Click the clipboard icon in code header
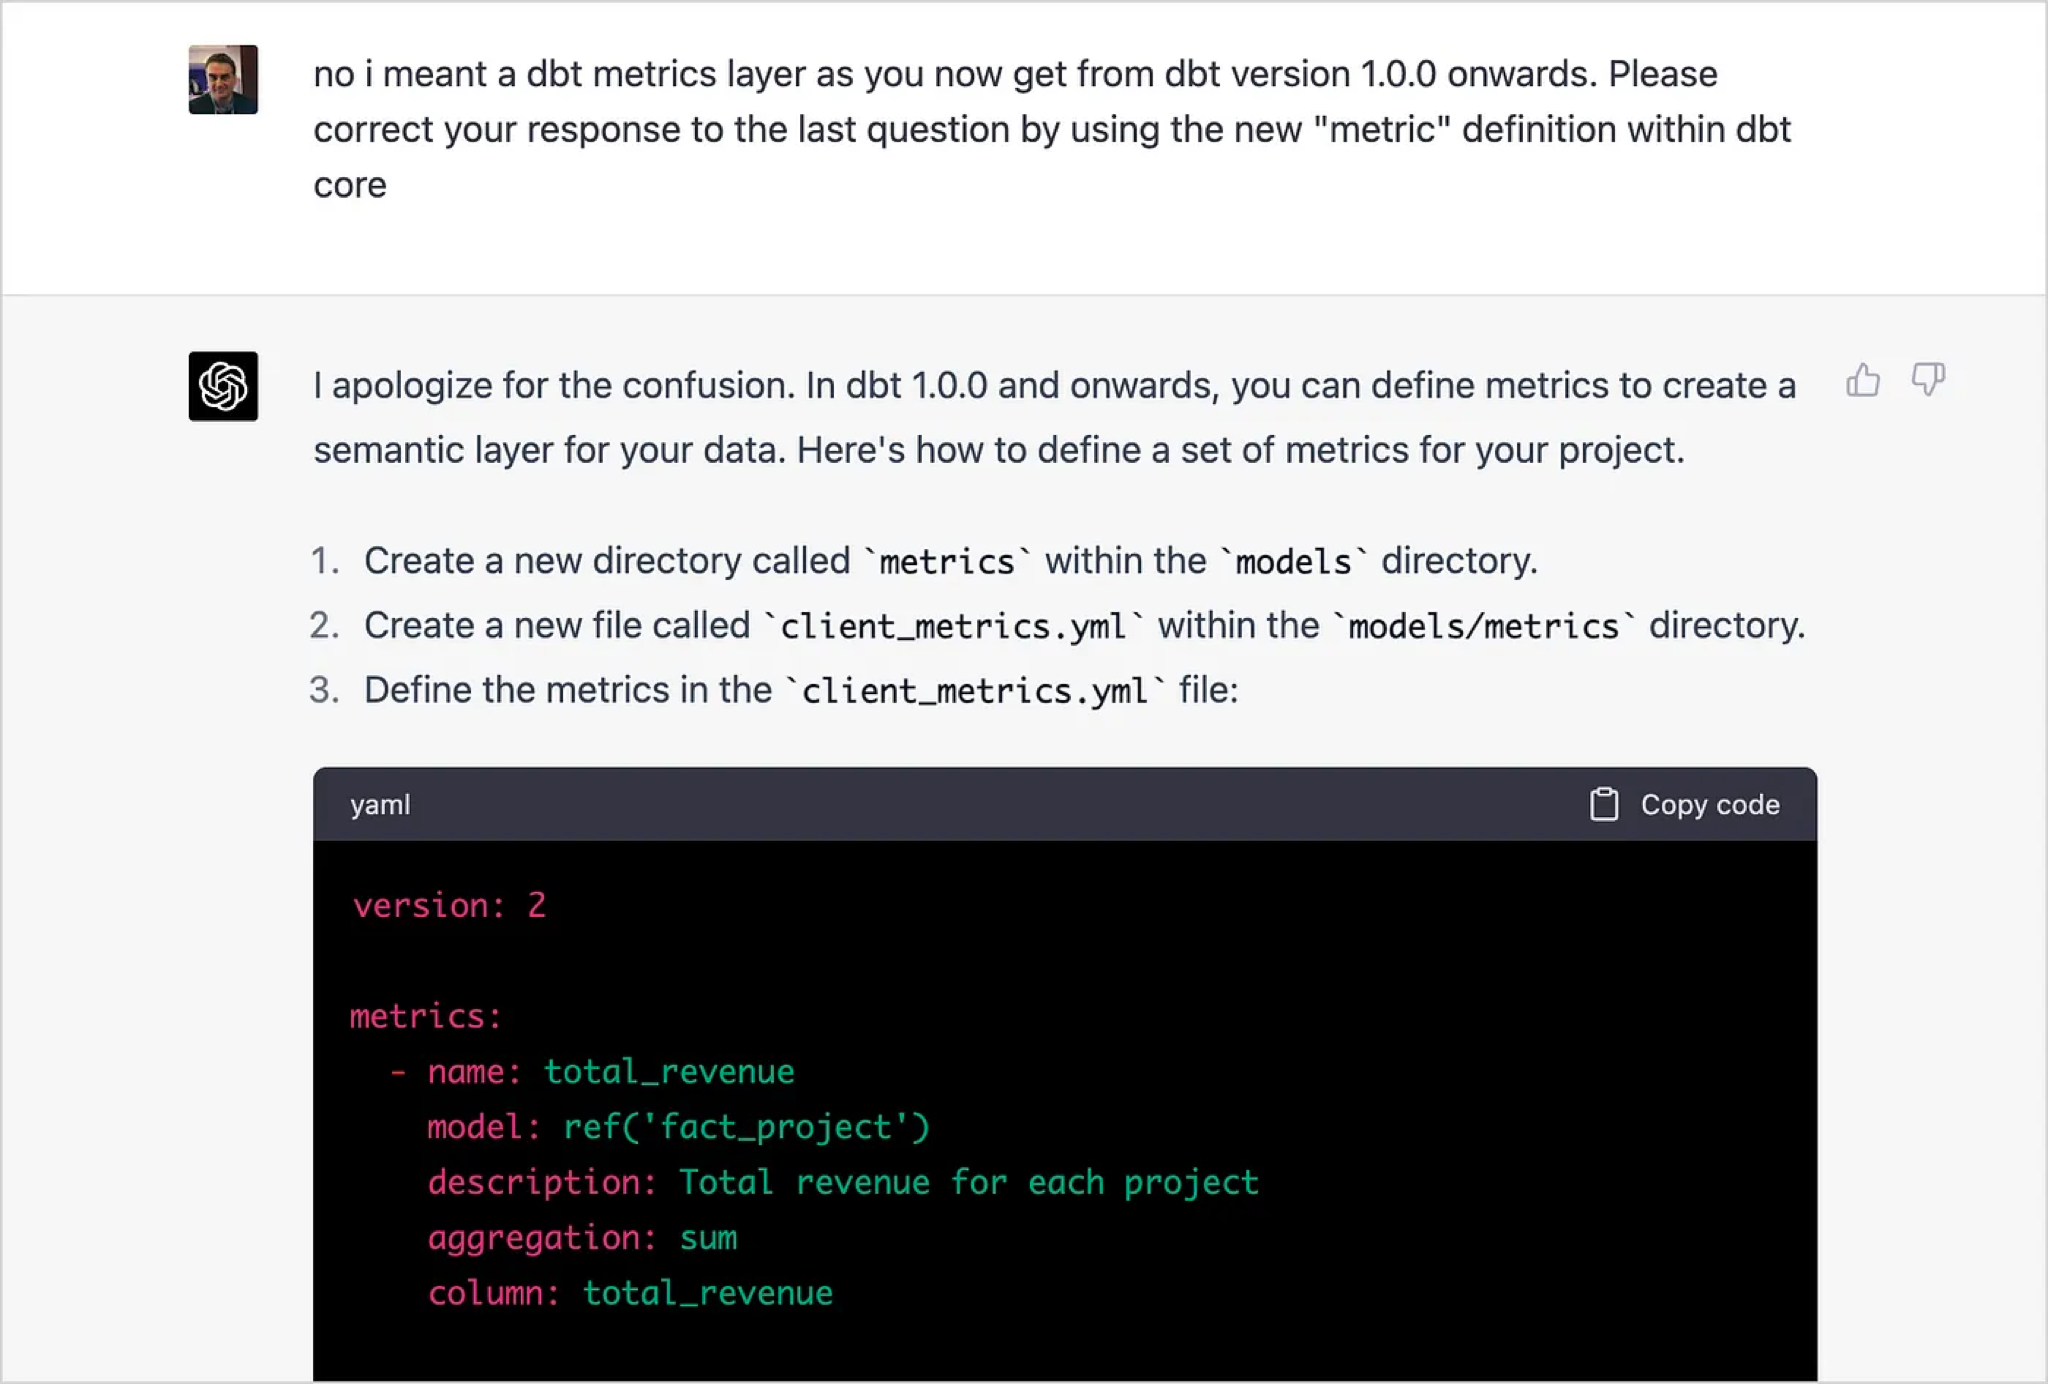Viewport: 2048px width, 1384px height. [x=1604, y=805]
